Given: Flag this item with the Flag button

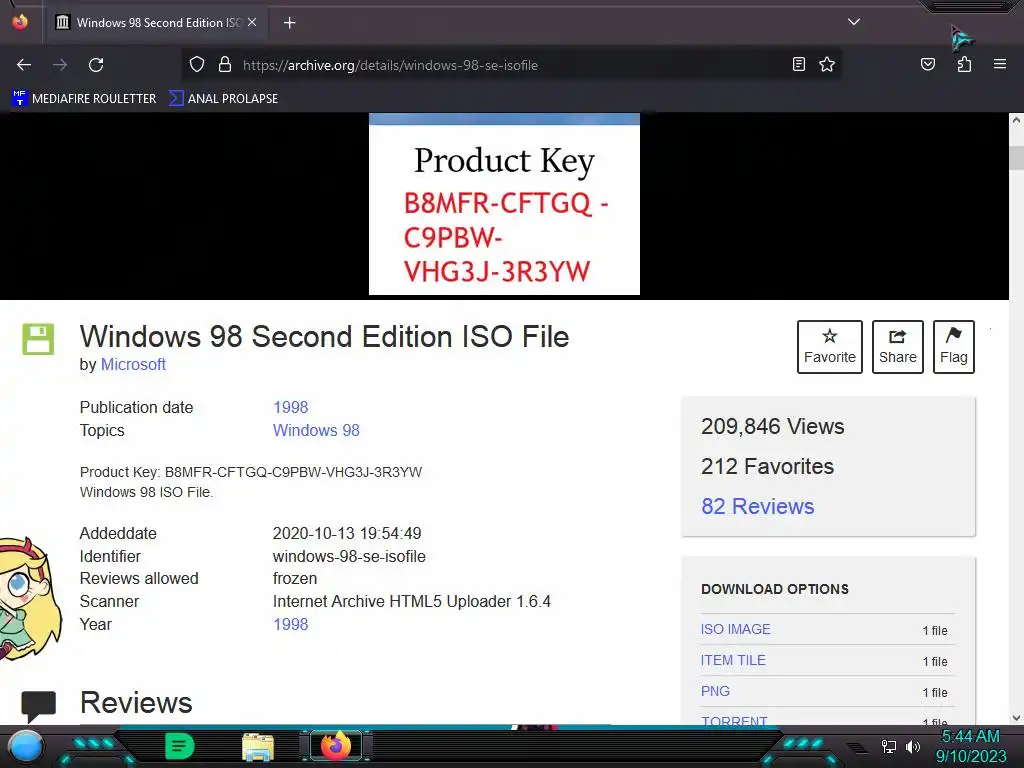Looking at the screenshot, I should coord(953,347).
